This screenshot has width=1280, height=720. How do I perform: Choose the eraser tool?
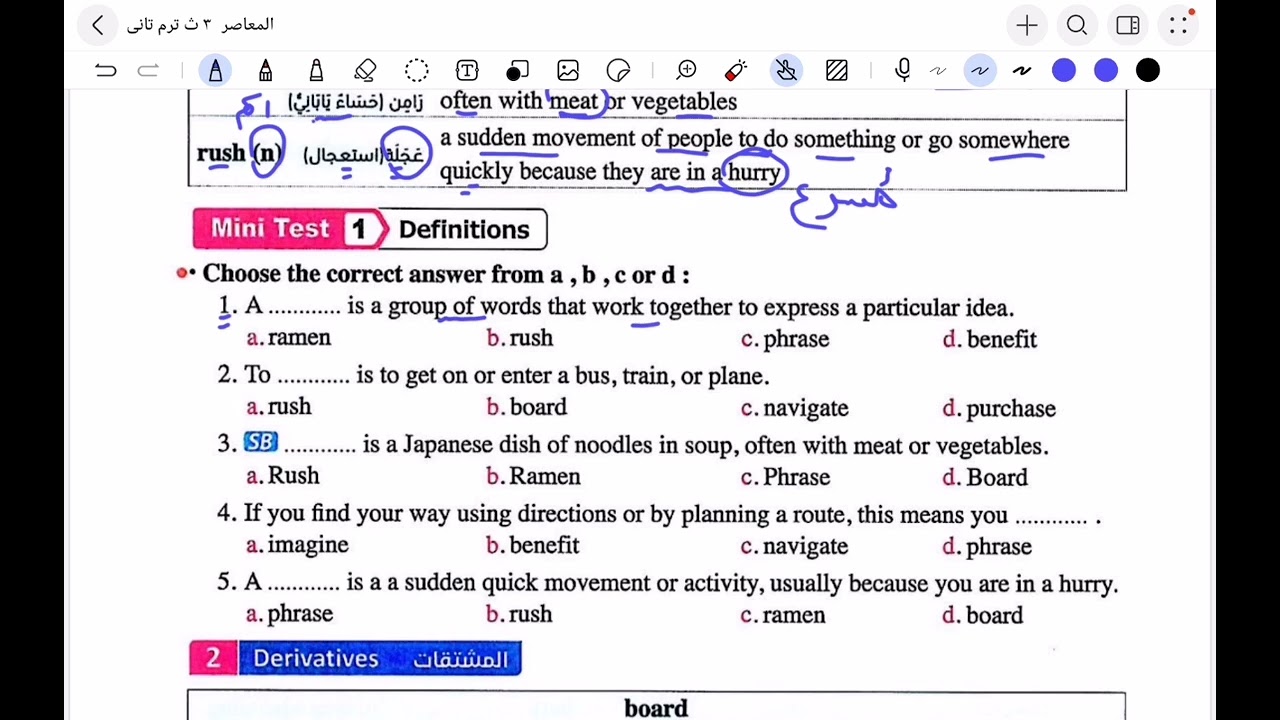[x=365, y=70]
